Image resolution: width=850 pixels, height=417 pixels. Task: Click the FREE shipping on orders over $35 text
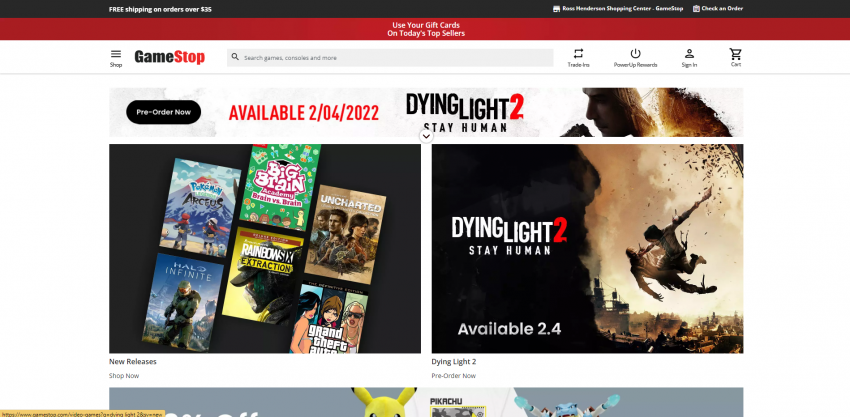click(x=160, y=9)
